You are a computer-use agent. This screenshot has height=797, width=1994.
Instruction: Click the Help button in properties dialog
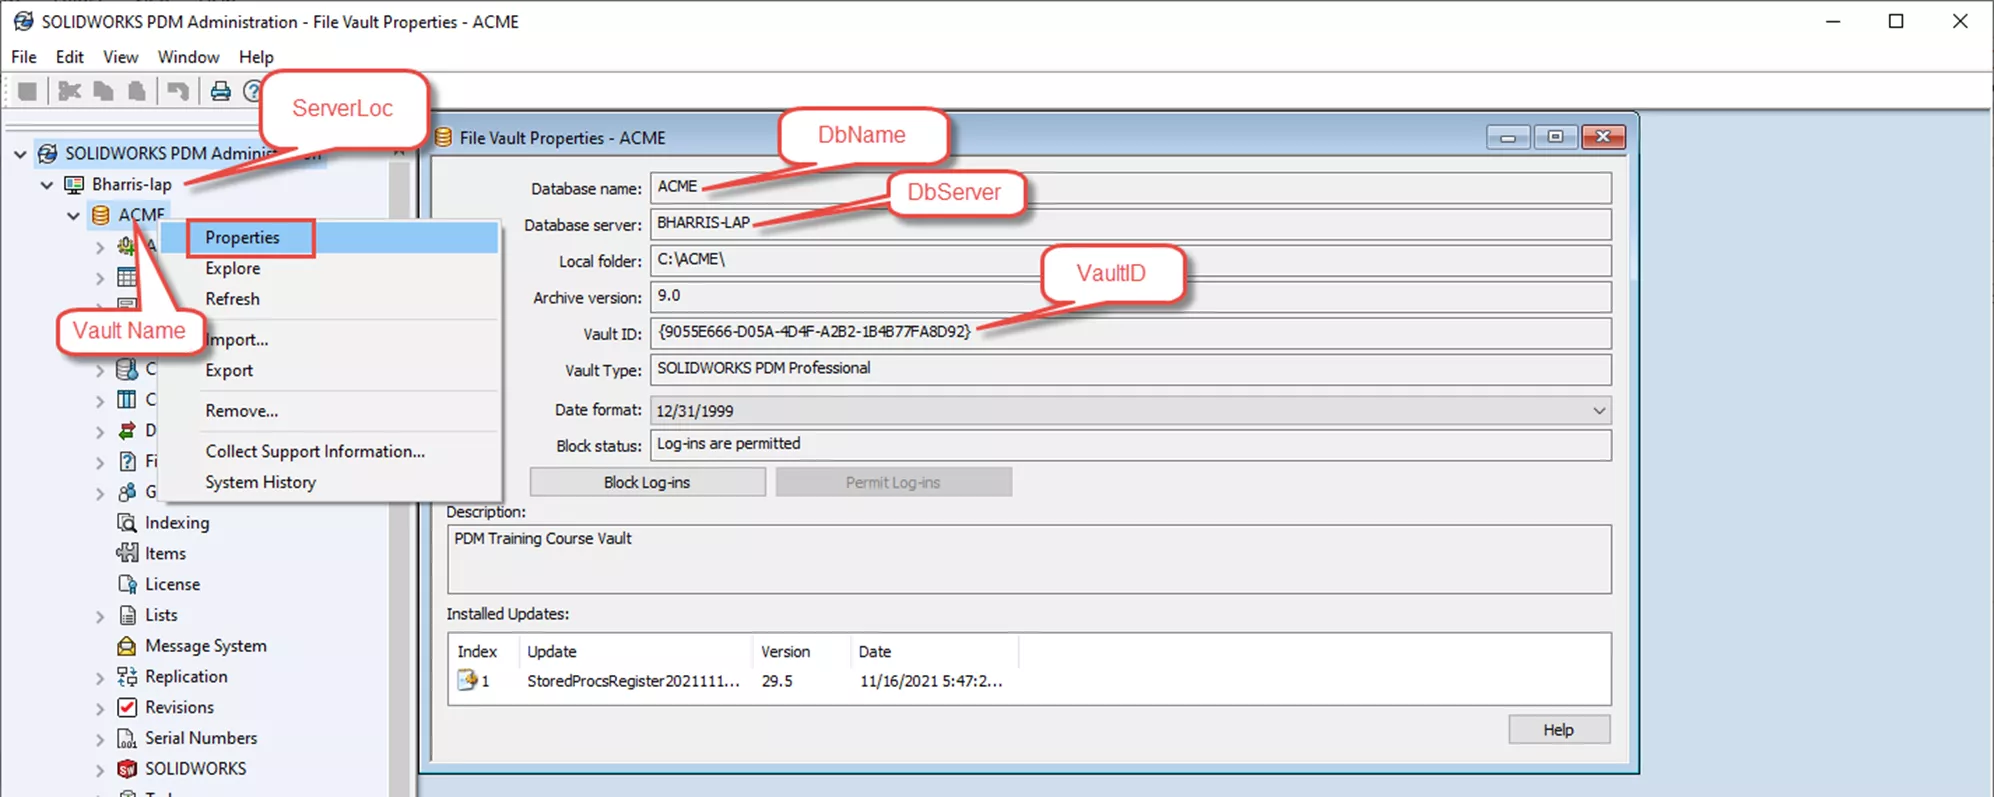[1558, 730]
